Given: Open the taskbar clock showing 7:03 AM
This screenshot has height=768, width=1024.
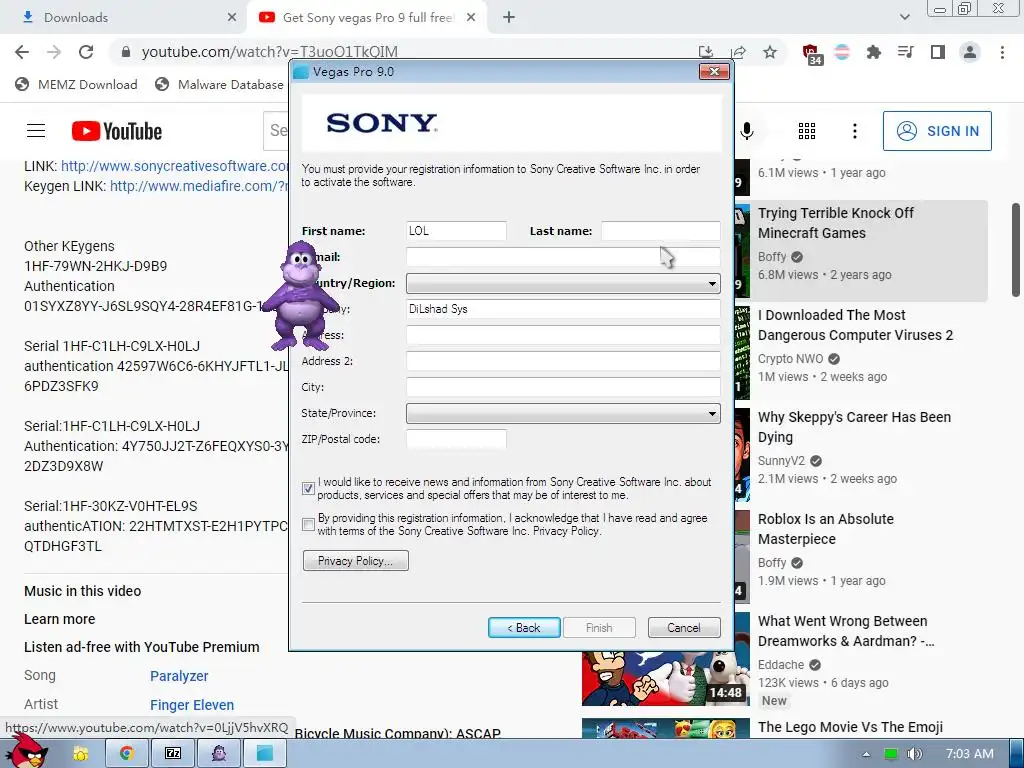Looking at the screenshot, I should point(970,754).
